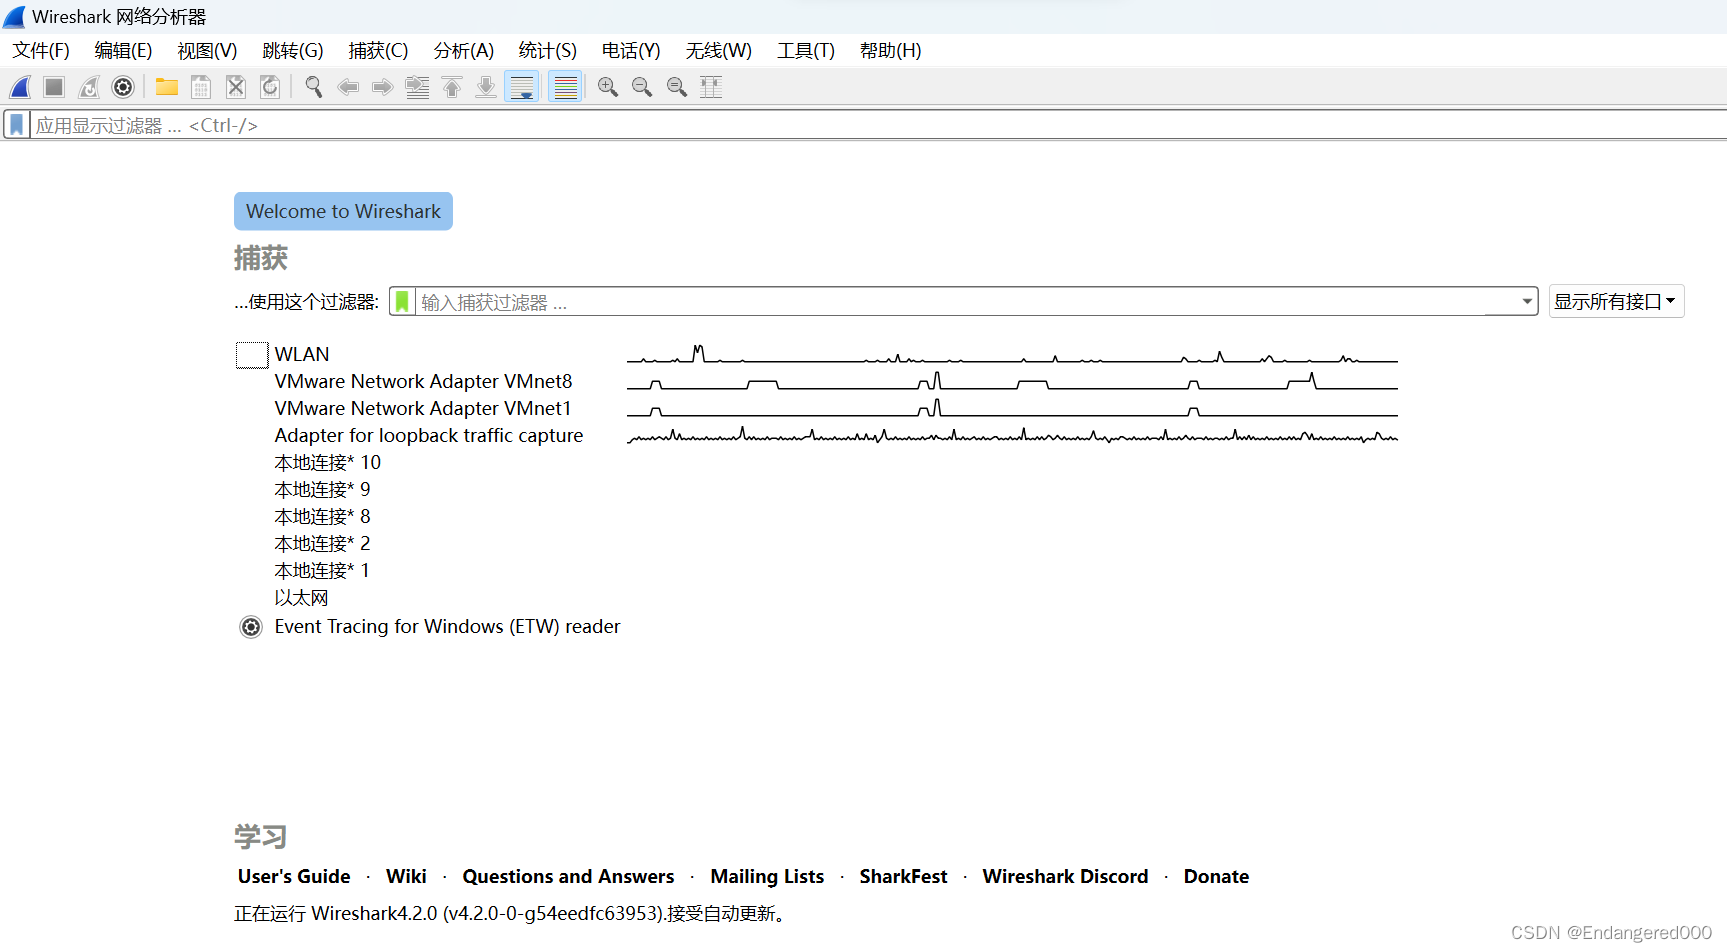Open the 文件(F) menu
The height and width of the screenshot is (952, 1727).
point(41,51)
